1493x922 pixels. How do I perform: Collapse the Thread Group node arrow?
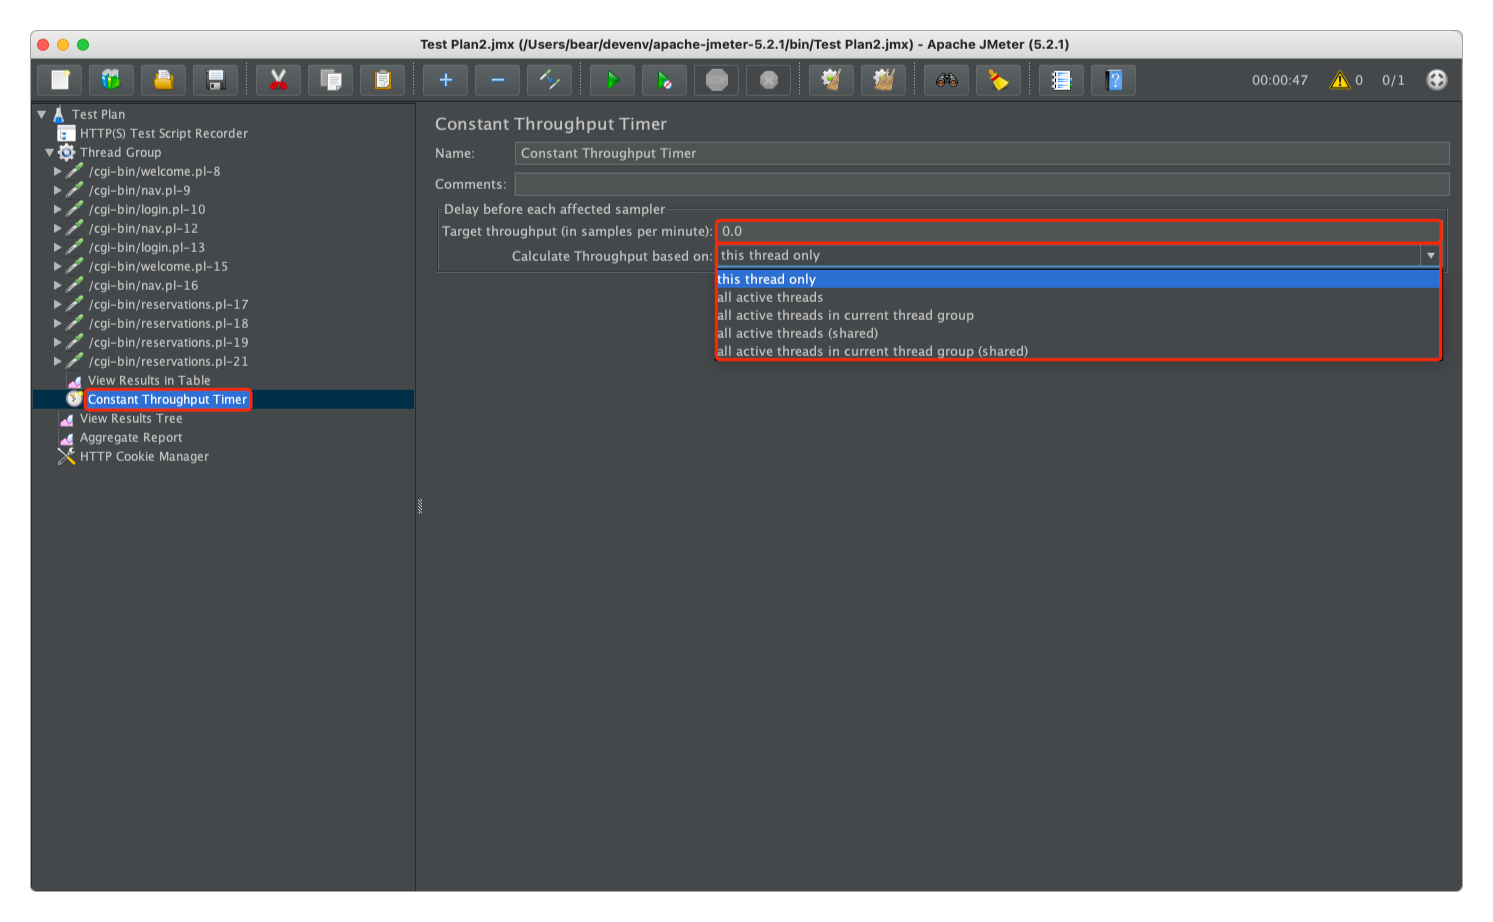pyautogui.click(x=49, y=152)
